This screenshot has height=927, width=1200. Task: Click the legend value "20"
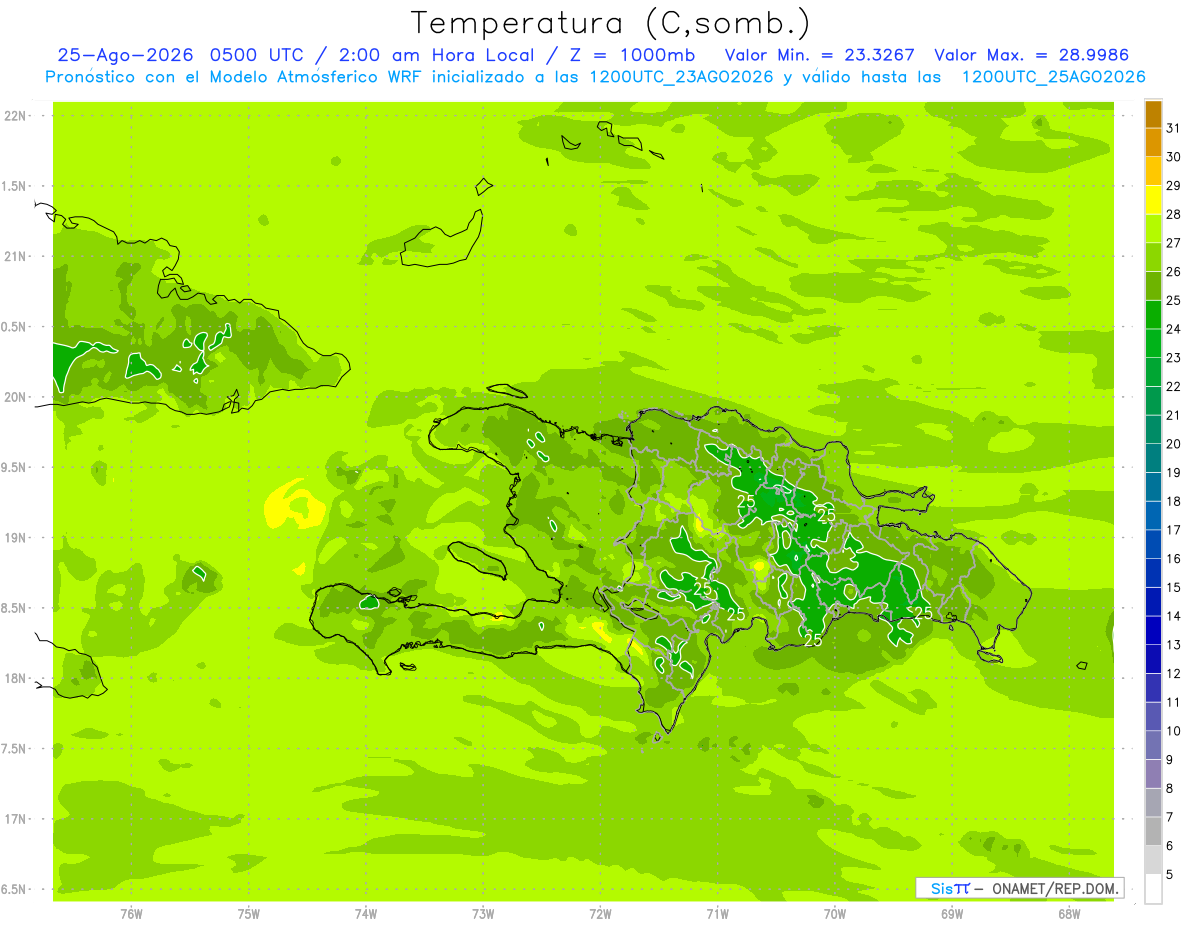1174,444
